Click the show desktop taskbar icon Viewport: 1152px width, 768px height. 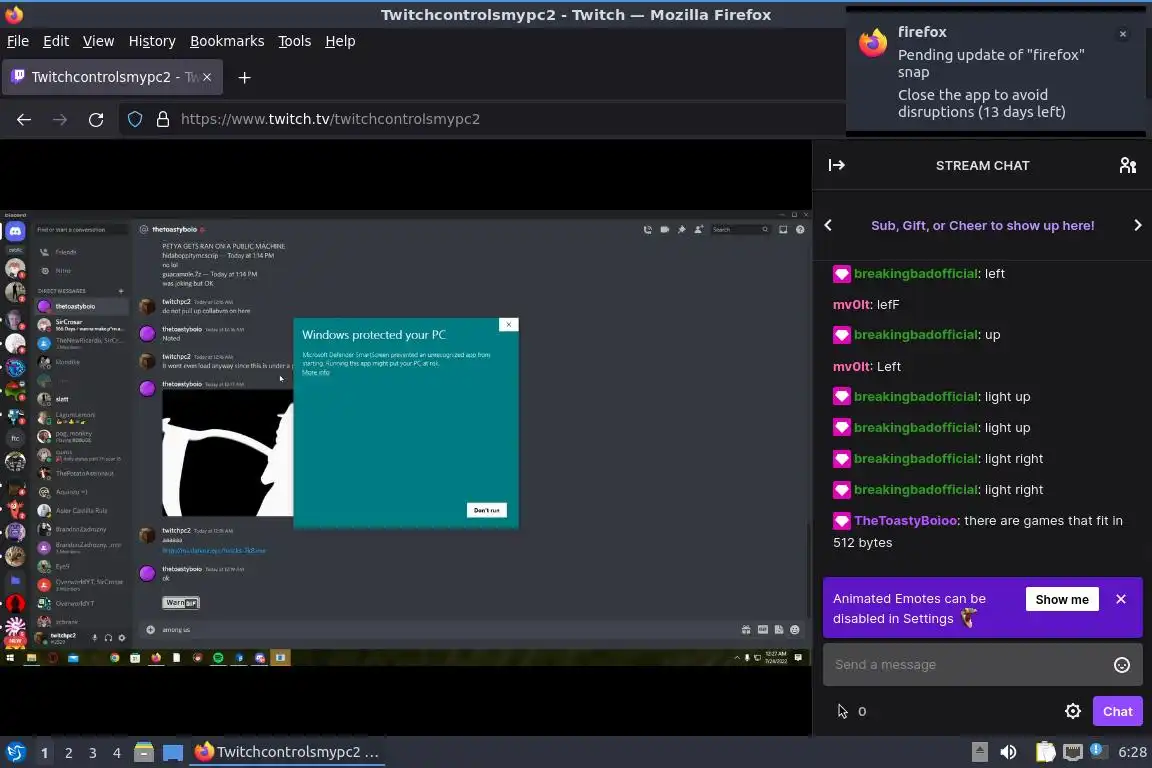(x=173, y=753)
